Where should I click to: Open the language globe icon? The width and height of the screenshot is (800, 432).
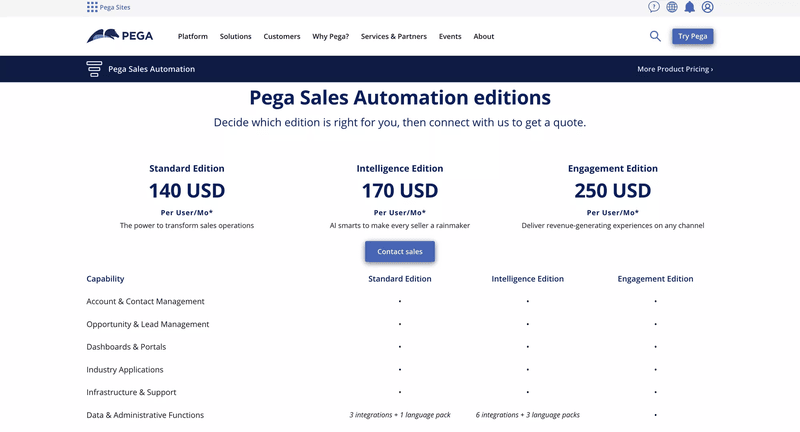672,7
